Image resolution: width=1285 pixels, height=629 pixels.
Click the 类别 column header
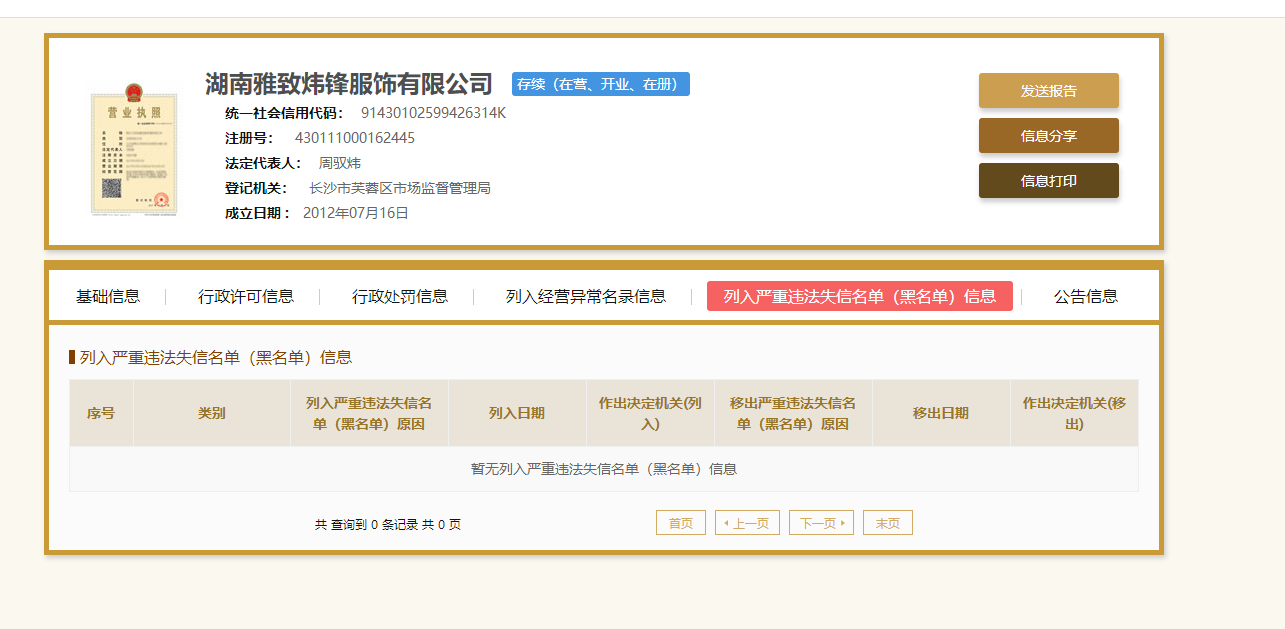(x=212, y=413)
